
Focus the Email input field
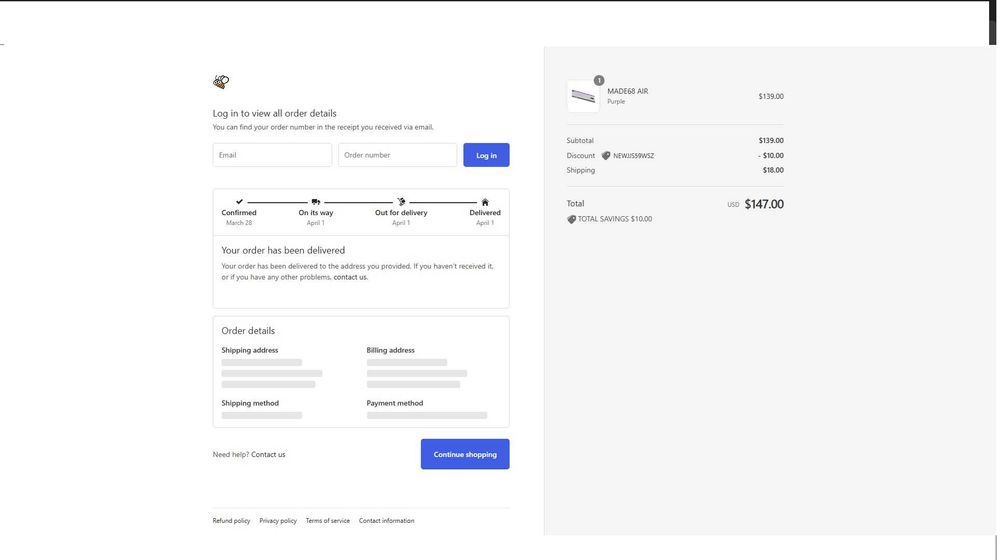point(272,155)
